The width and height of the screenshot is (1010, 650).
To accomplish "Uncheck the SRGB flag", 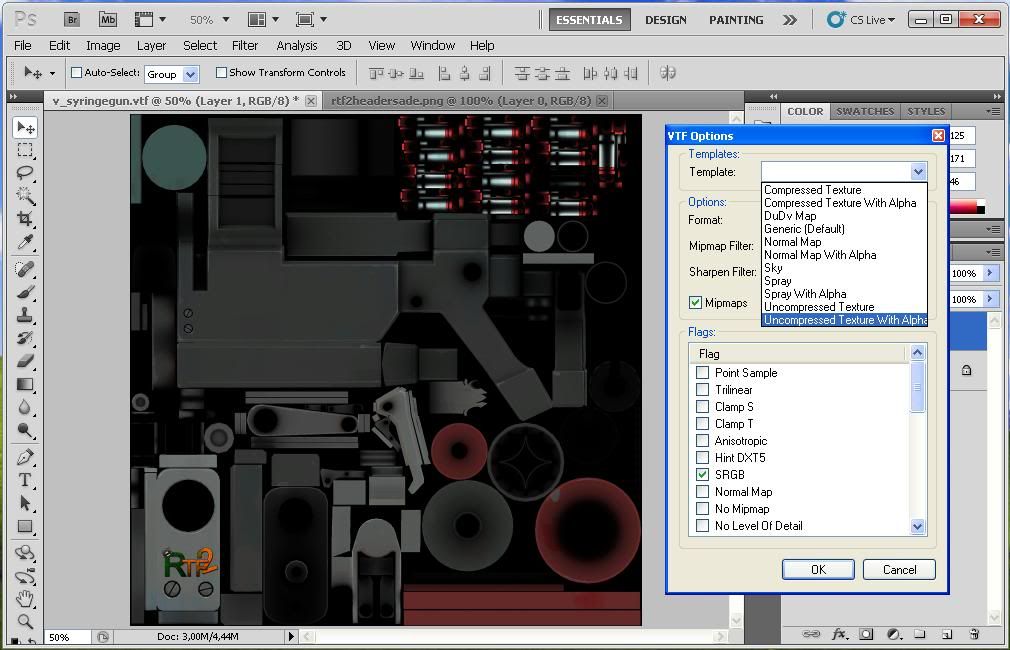I will click(x=702, y=475).
